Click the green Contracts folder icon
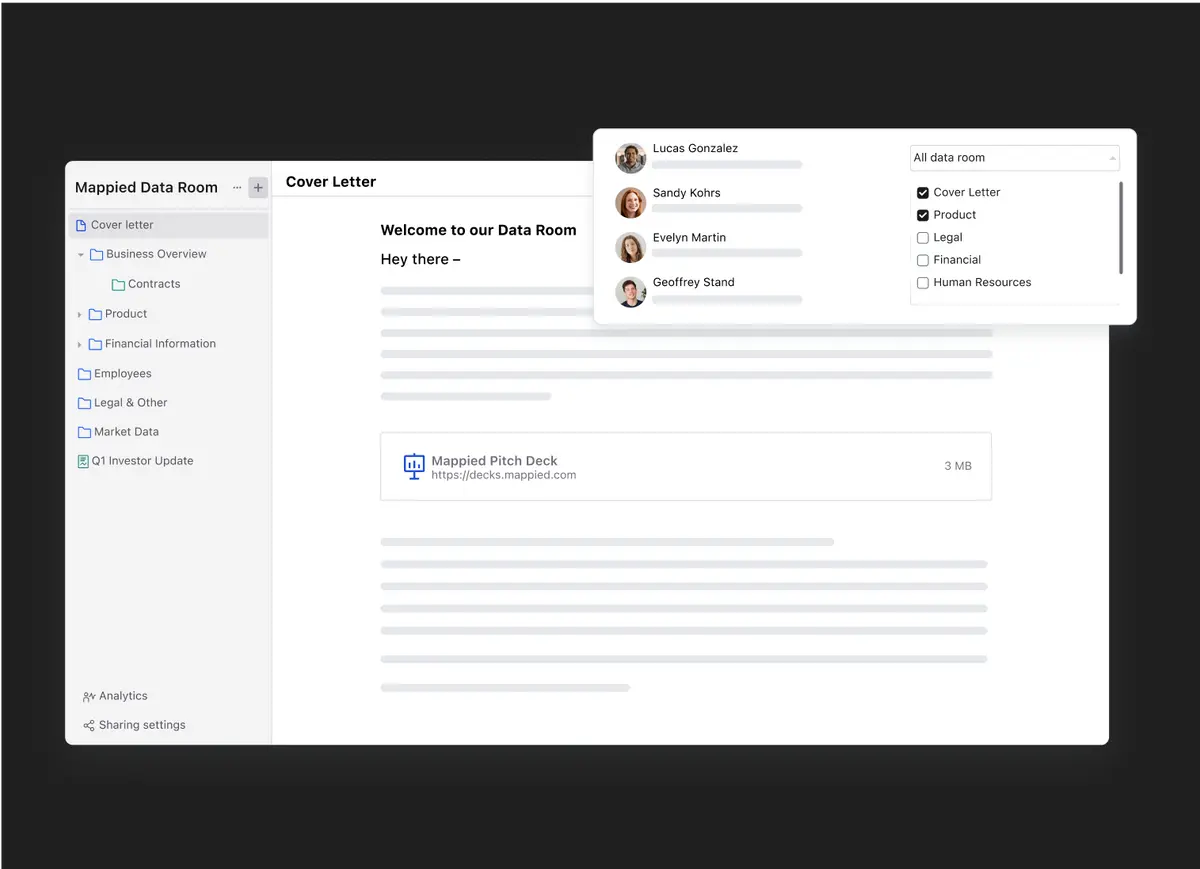Screen dimensions: 1200x869 pos(117,284)
